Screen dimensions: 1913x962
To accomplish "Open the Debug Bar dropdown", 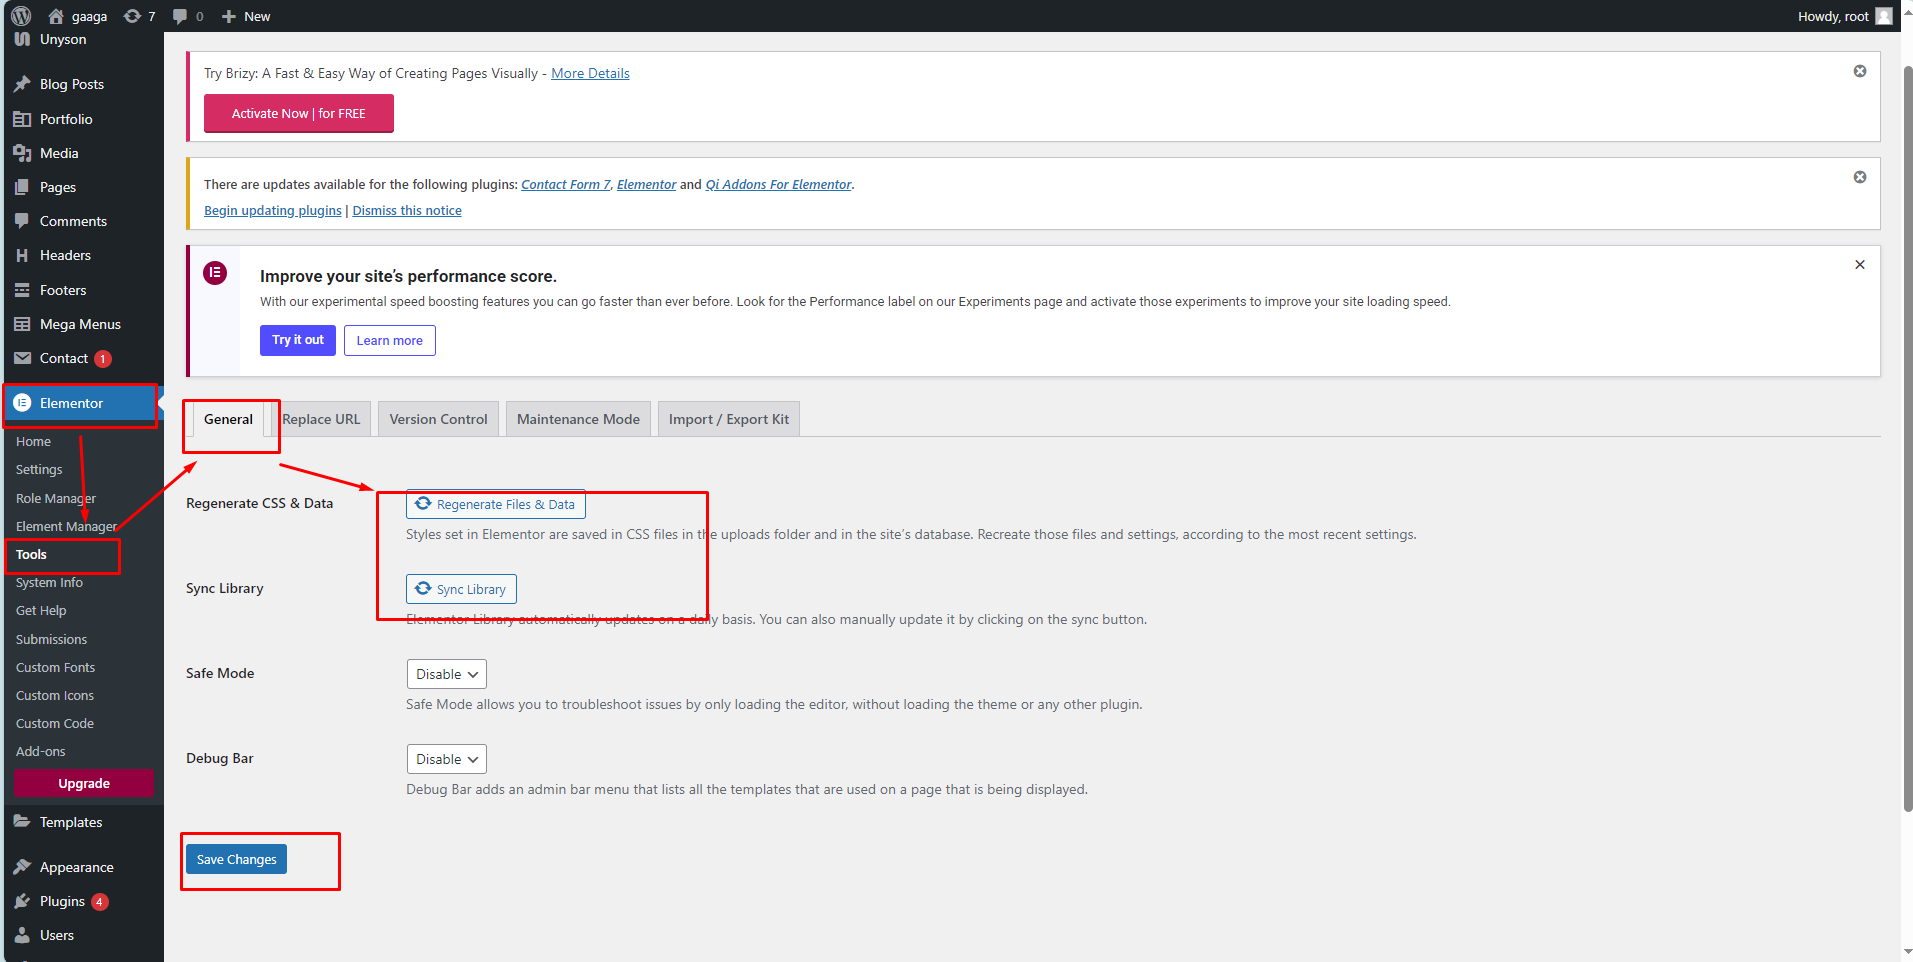I will click(446, 759).
